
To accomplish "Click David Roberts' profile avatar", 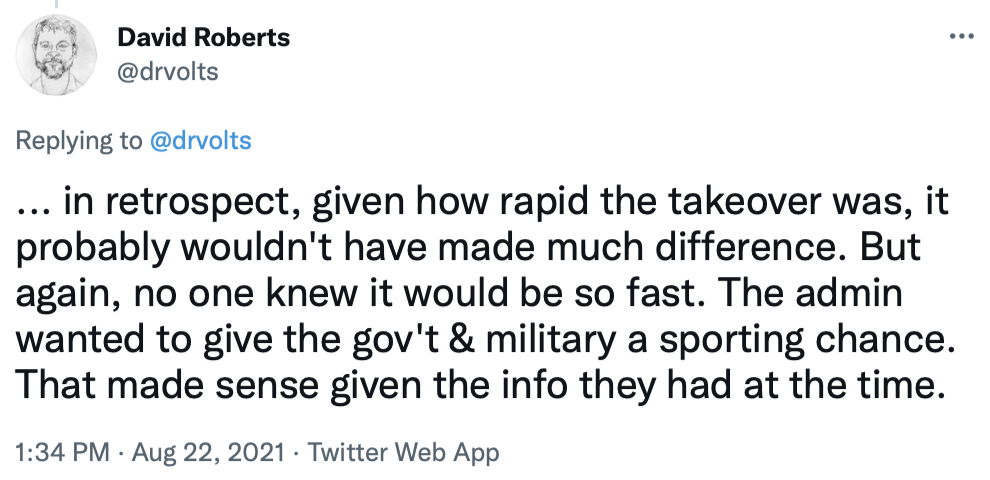I will click(58, 54).
